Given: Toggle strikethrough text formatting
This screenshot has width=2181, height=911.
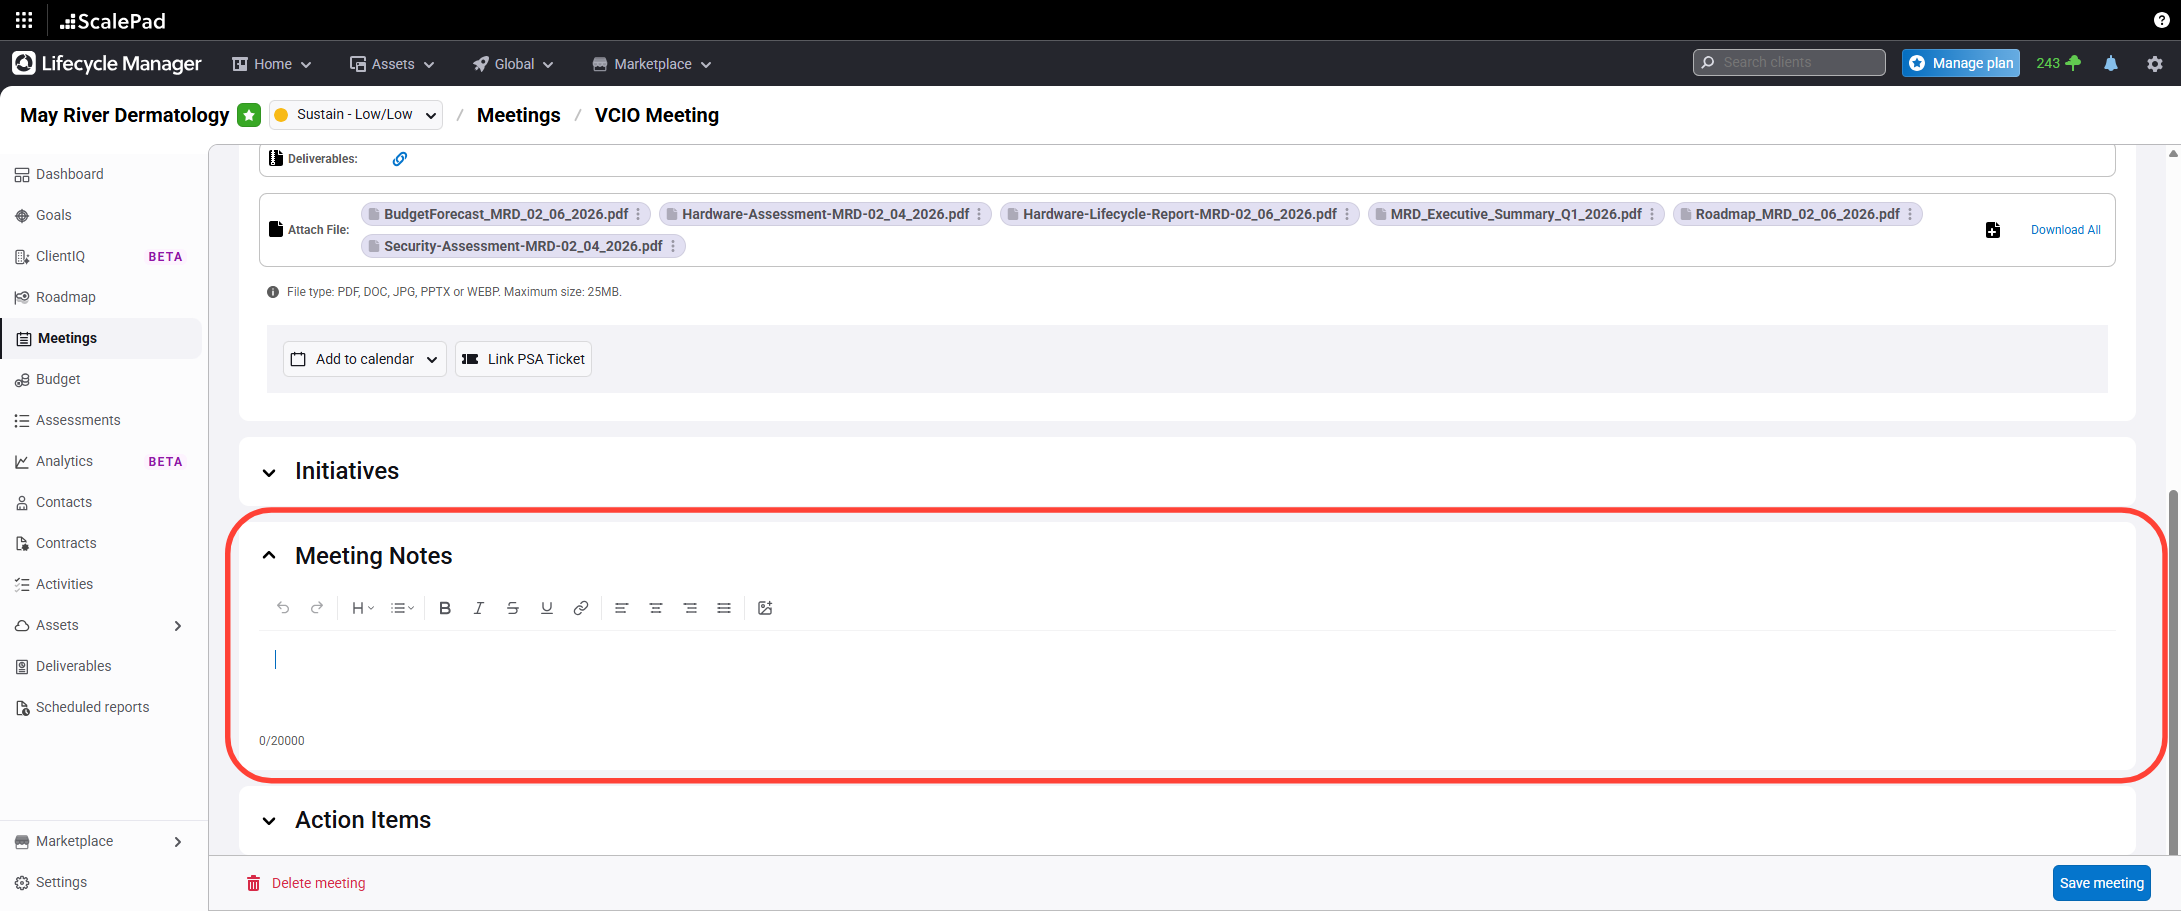Looking at the screenshot, I should click(x=513, y=608).
